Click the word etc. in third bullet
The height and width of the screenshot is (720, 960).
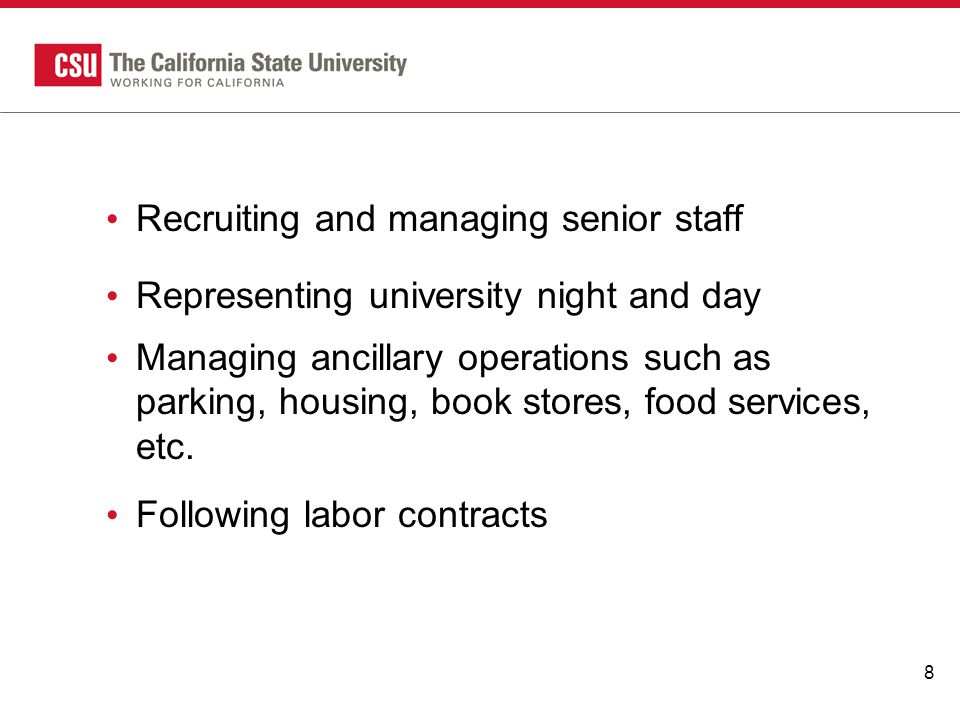point(165,448)
